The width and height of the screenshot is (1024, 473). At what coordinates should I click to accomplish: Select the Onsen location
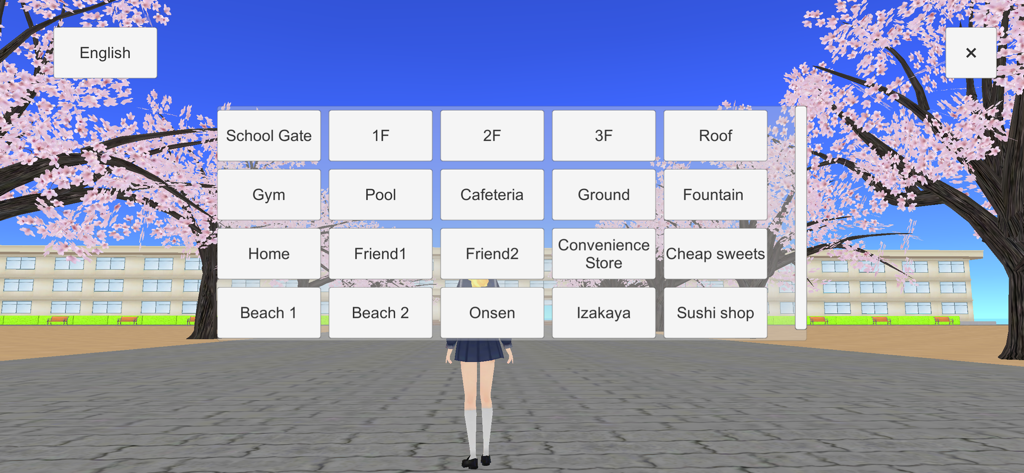[x=492, y=313]
